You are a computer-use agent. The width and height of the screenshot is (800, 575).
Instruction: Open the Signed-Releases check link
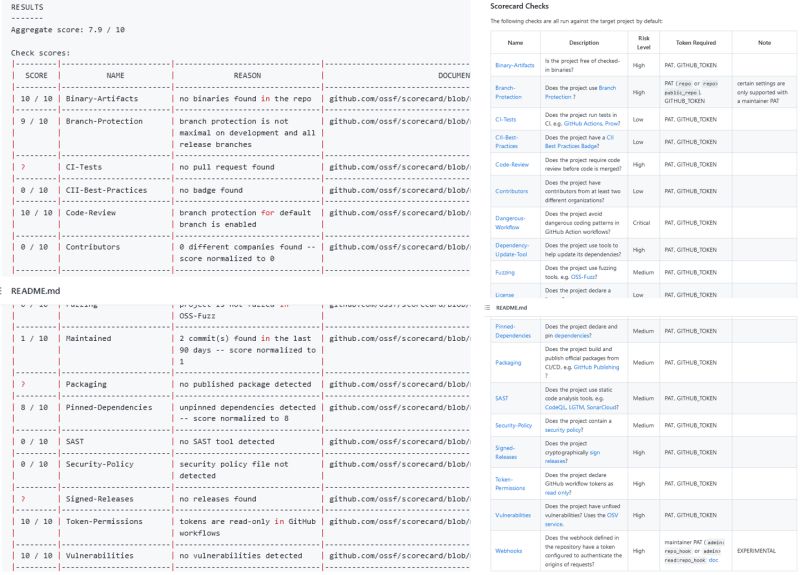(x=506, y=453)
